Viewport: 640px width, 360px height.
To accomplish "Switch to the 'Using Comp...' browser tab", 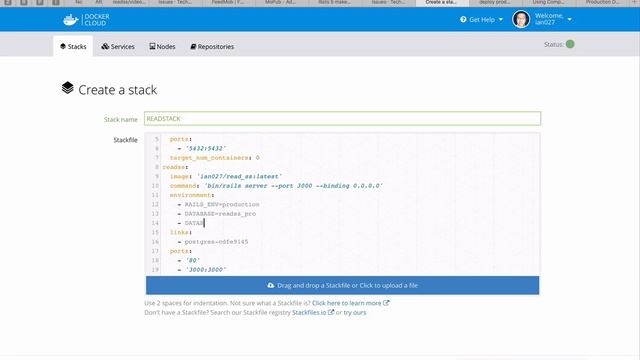I will (x=548, y=2).
